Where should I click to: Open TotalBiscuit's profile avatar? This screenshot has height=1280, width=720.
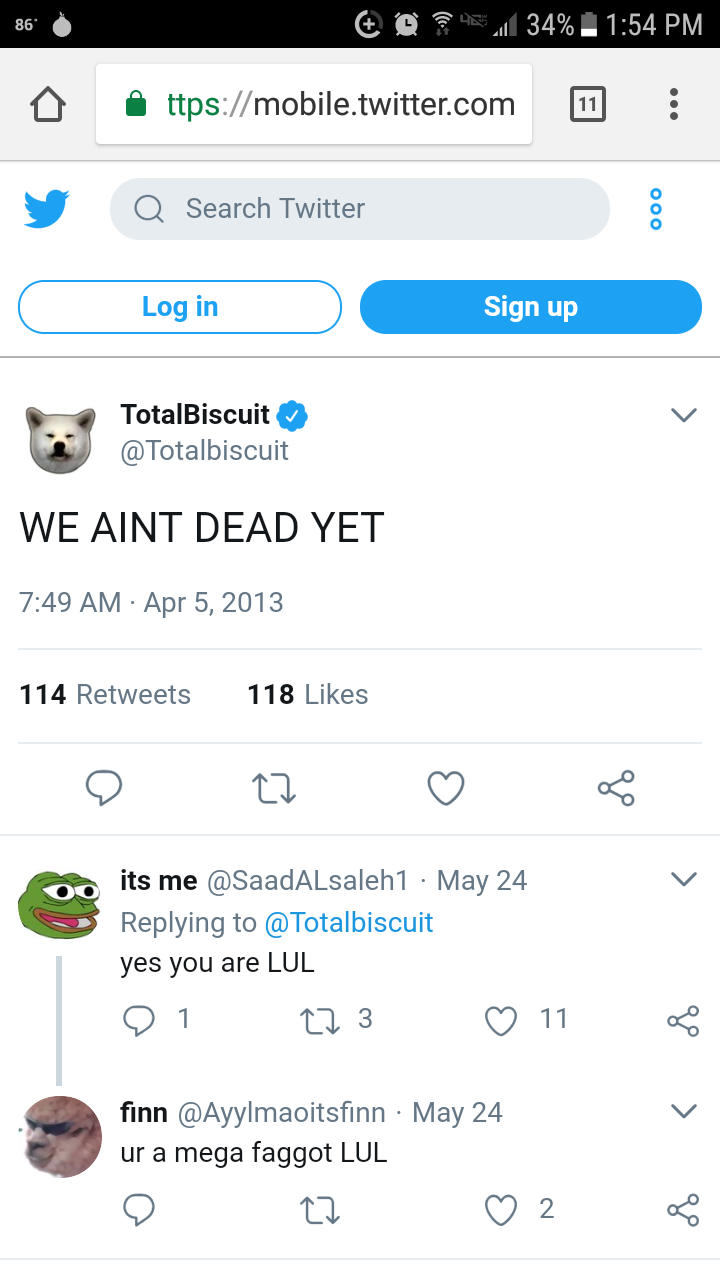(x=60, y=439)
